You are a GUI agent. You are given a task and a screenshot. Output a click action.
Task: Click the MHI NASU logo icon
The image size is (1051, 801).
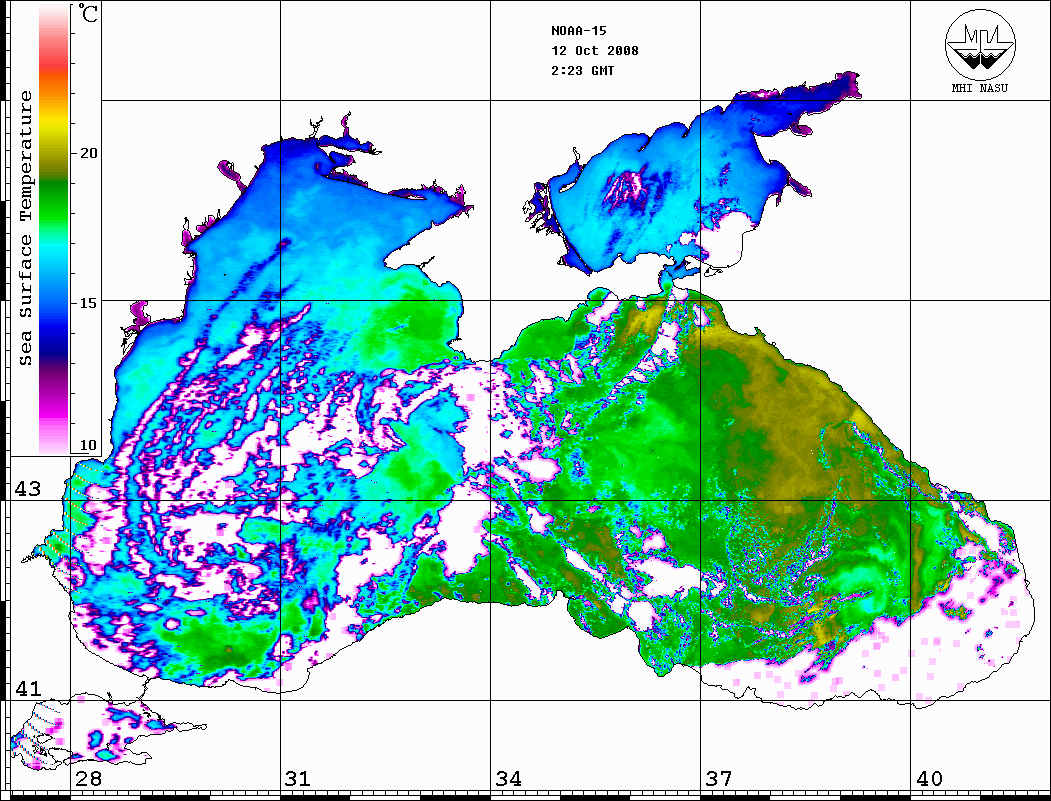click(980, 44)
